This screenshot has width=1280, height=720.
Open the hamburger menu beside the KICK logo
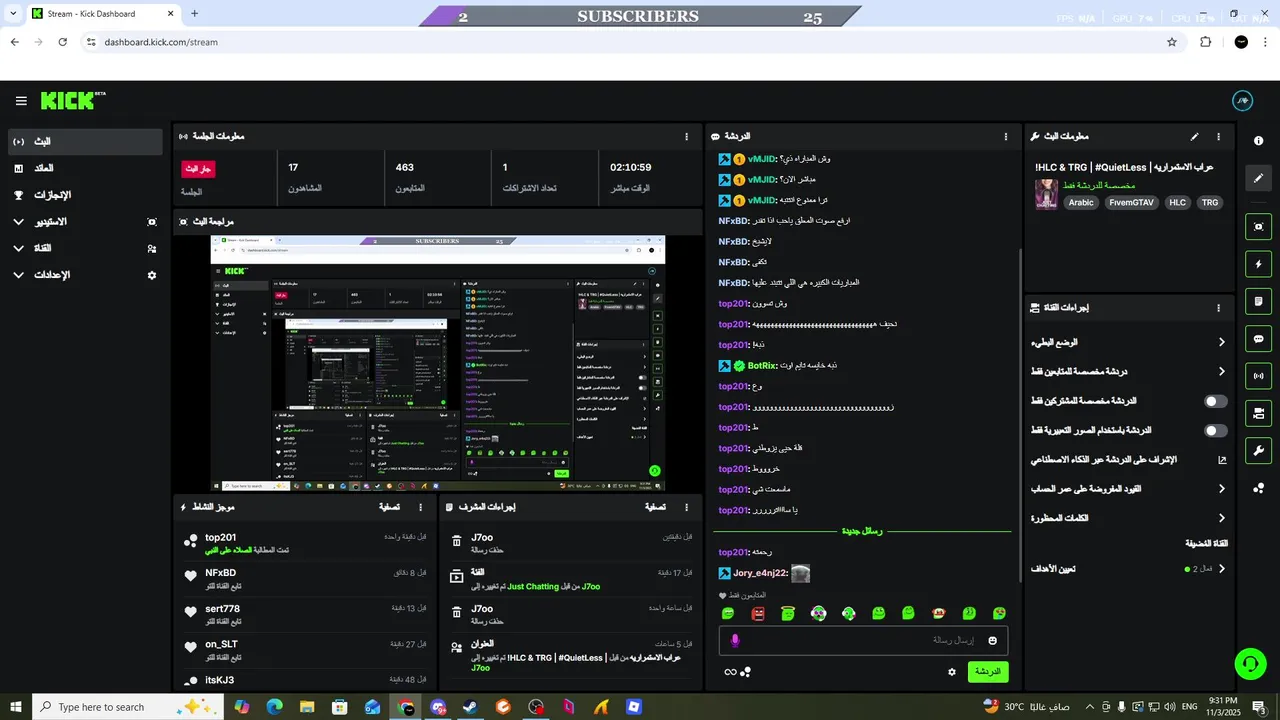click(x=21, y=101)
